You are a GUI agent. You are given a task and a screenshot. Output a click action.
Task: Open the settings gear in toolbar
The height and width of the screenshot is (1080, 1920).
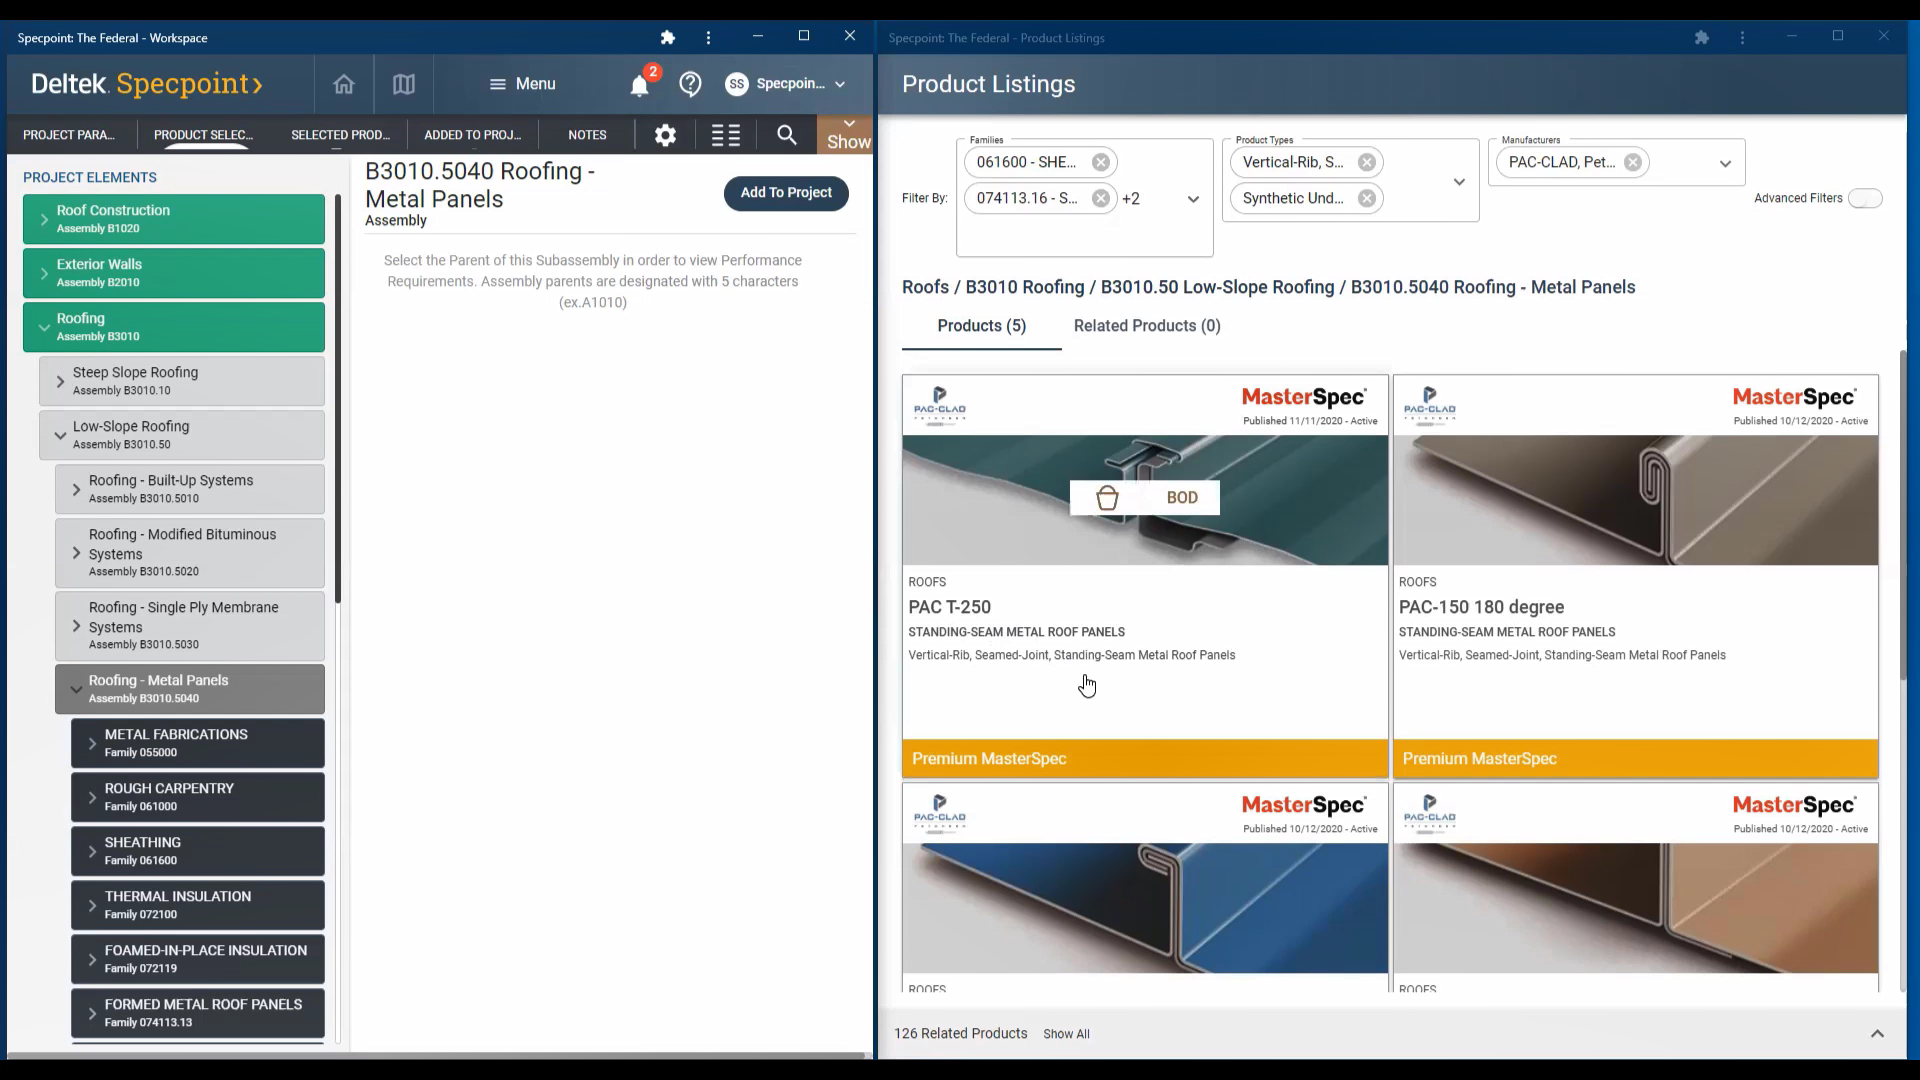(x=665, y=135)
